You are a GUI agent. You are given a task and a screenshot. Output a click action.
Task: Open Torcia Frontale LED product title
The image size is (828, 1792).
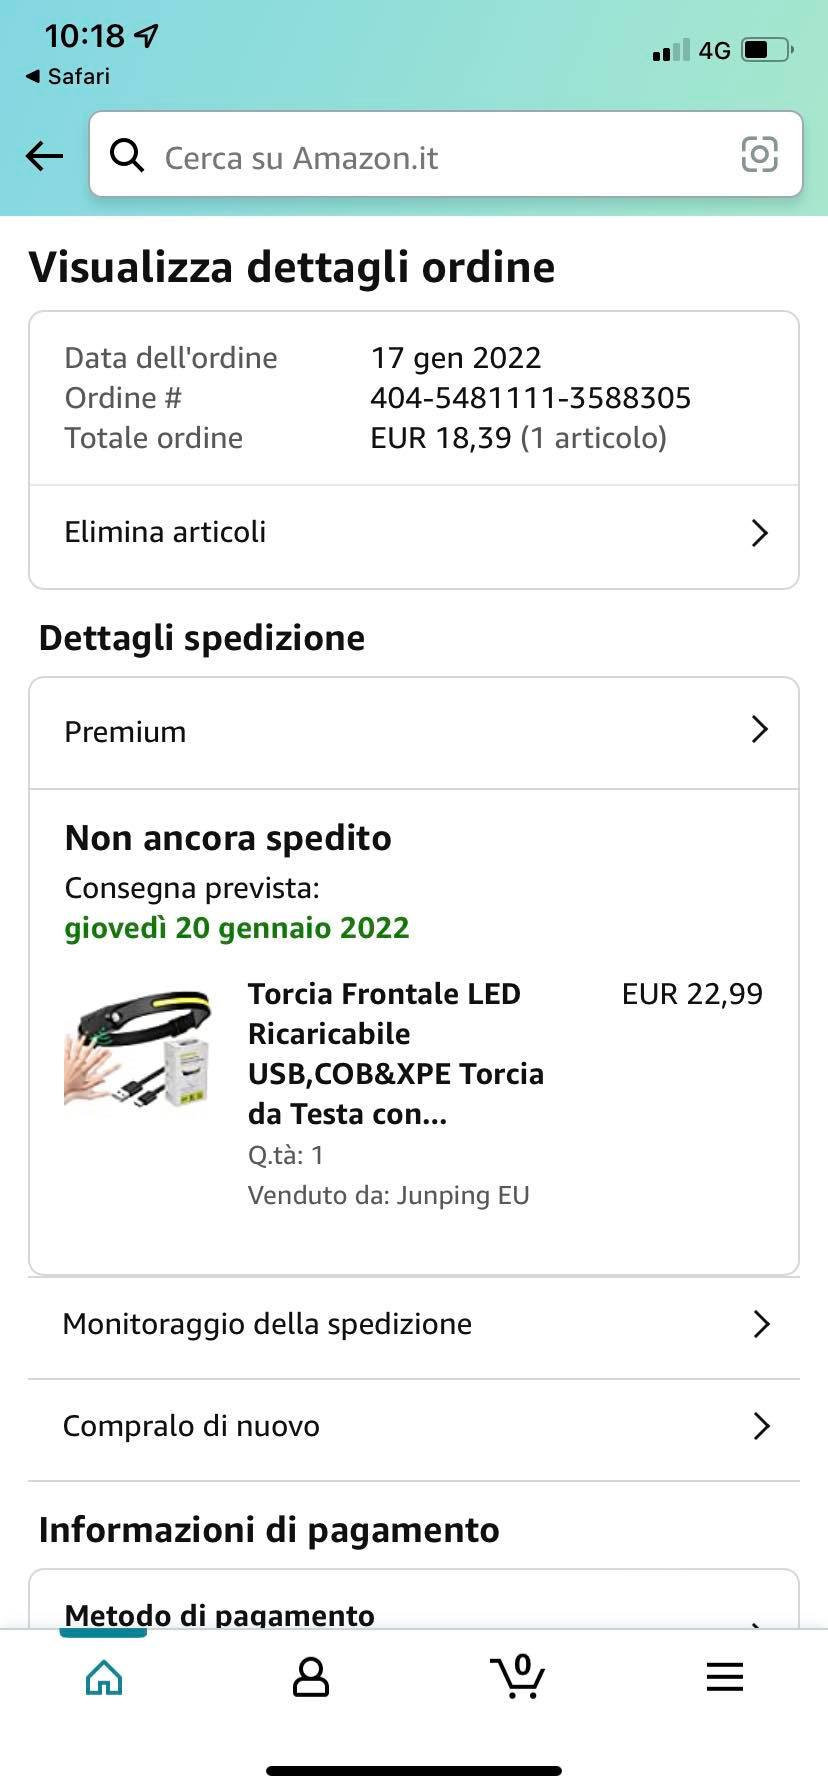(x=396, y=1053)
